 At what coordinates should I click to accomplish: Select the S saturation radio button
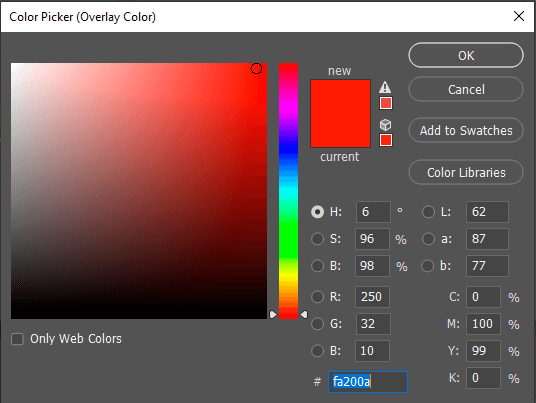click(x=317, y=239)
